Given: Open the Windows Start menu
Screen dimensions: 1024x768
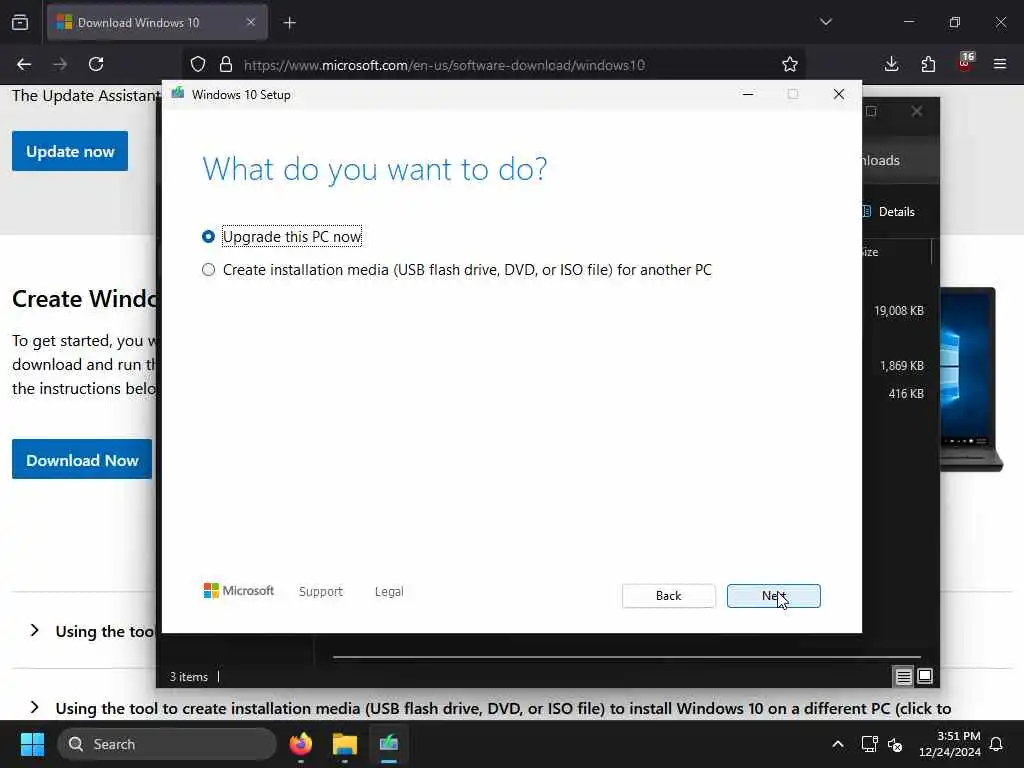Looking at the screenshot, I should [32, 744].
